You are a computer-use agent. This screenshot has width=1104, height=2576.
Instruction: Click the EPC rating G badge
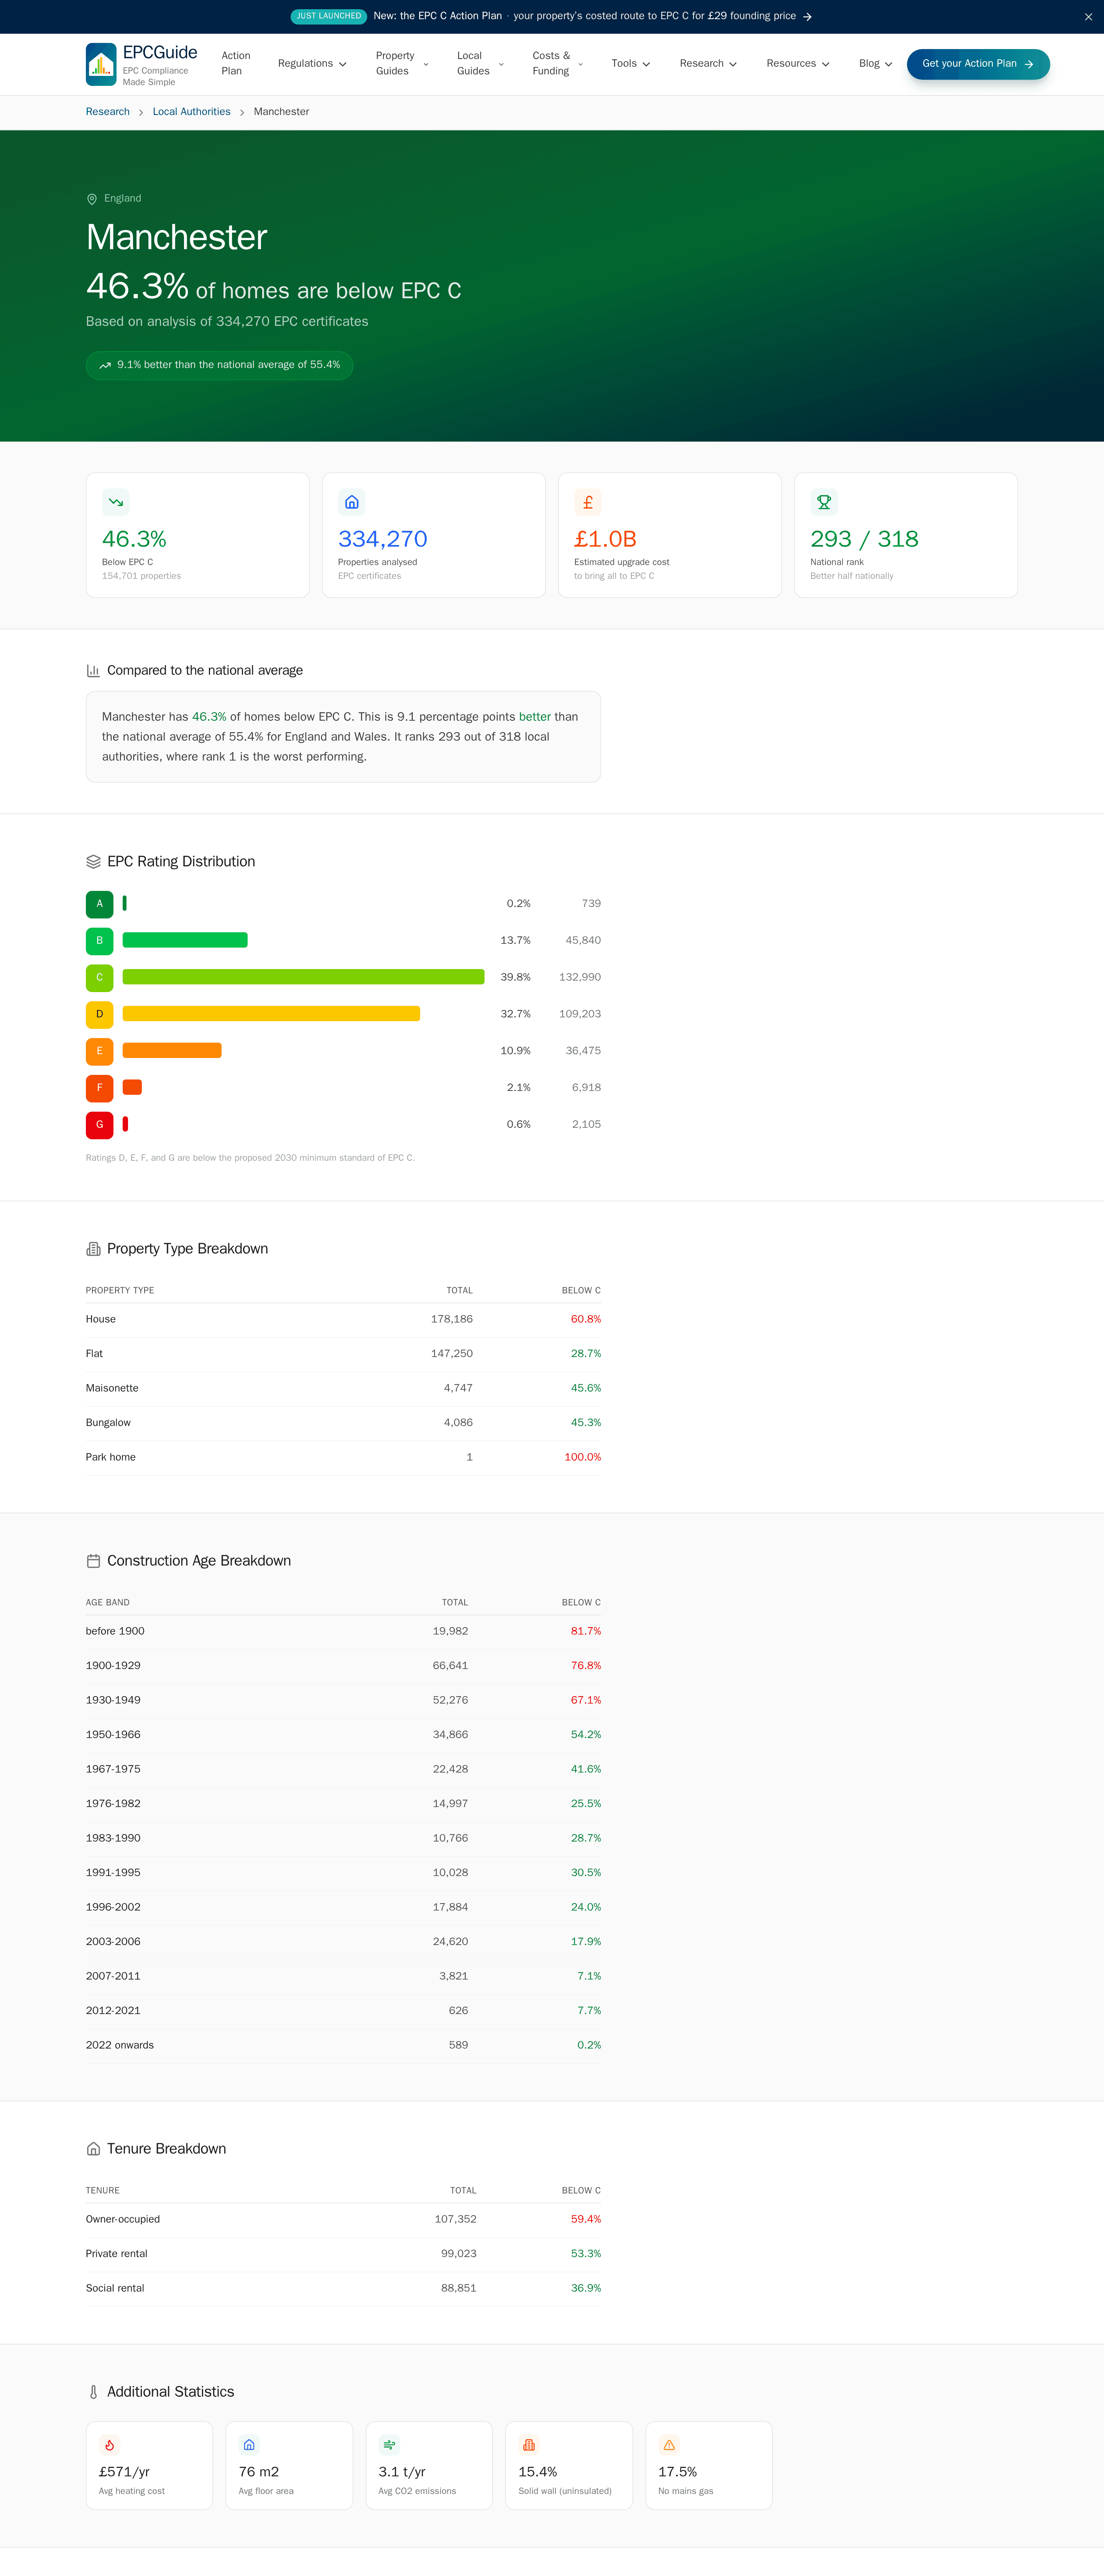pyautogui.click(x=99, y=1125)
